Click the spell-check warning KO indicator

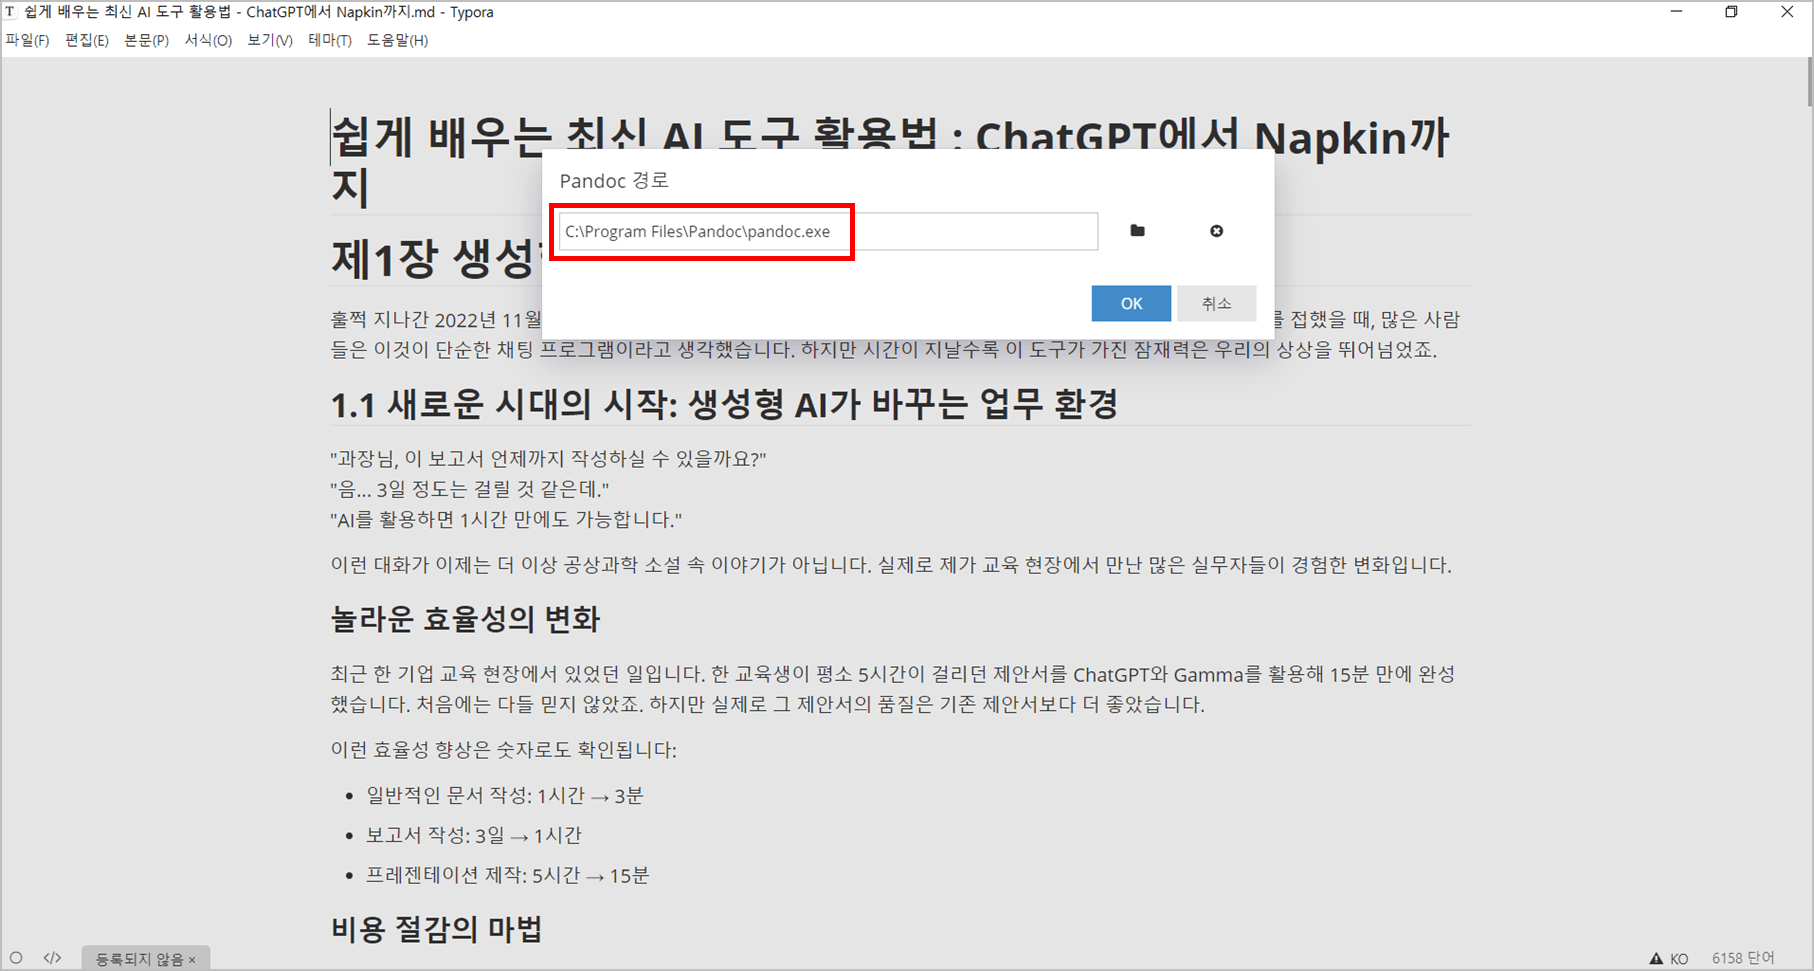pos(1669,958)
